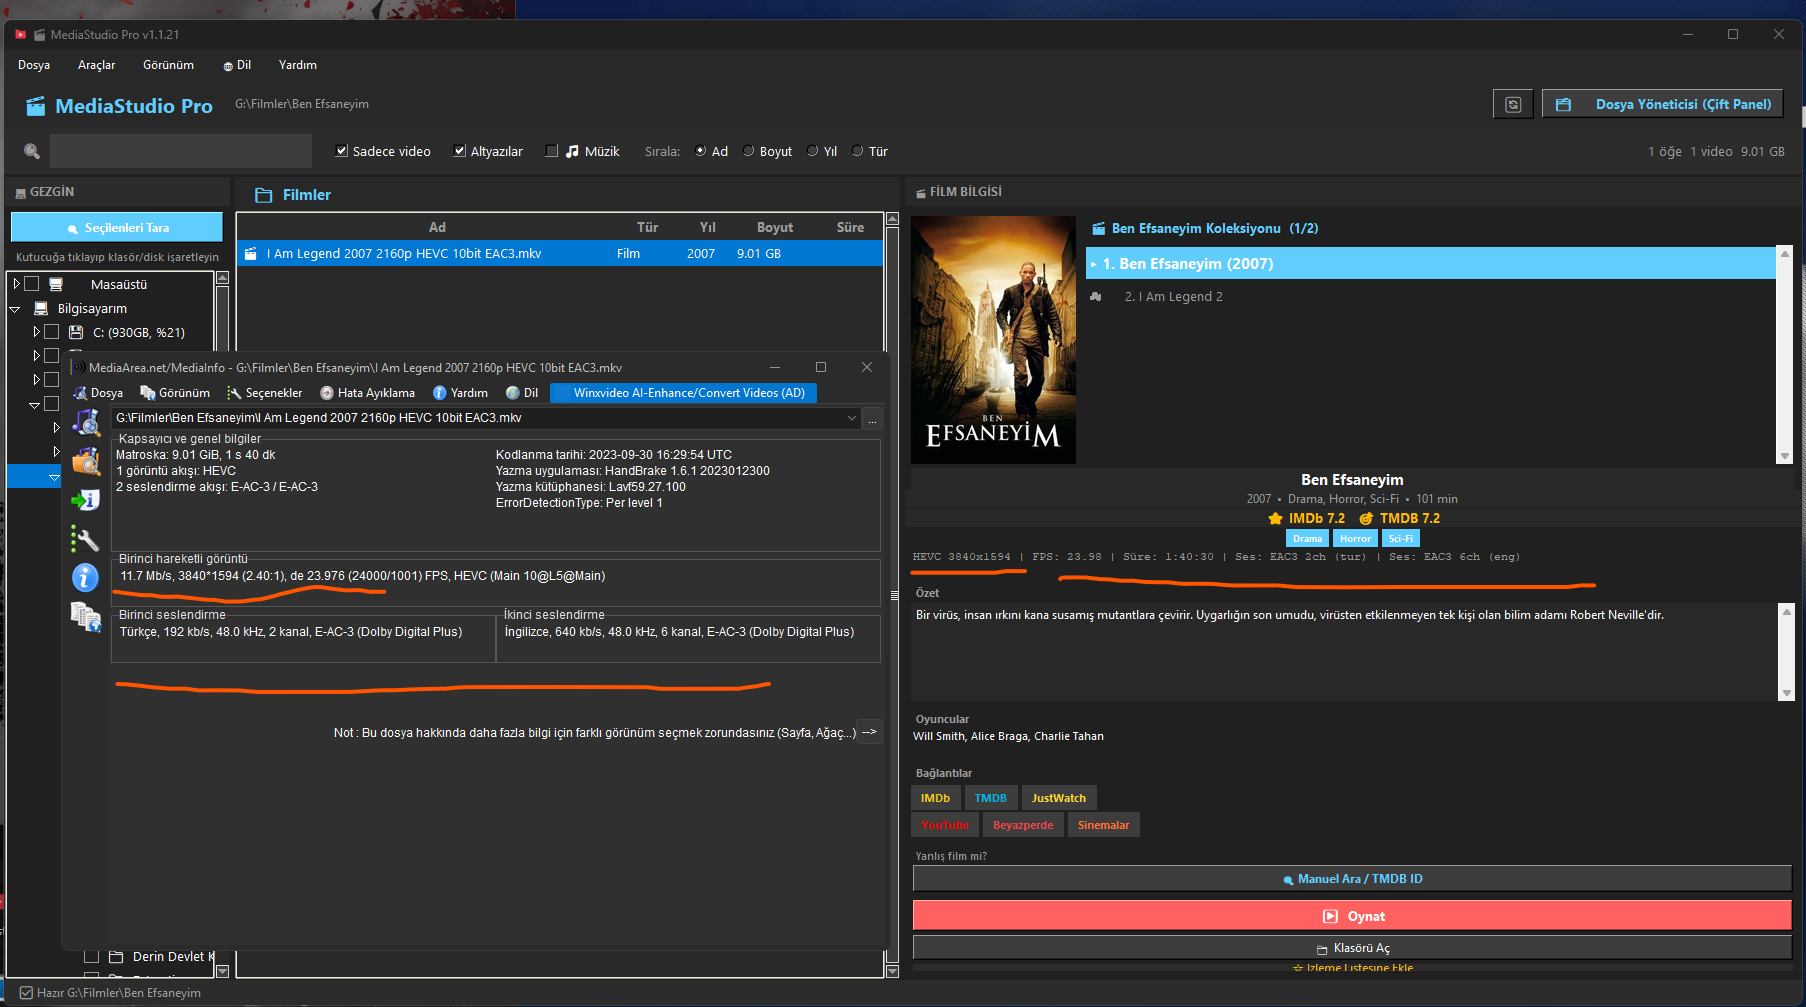Check the C: drive checkbox

[52, 332]
